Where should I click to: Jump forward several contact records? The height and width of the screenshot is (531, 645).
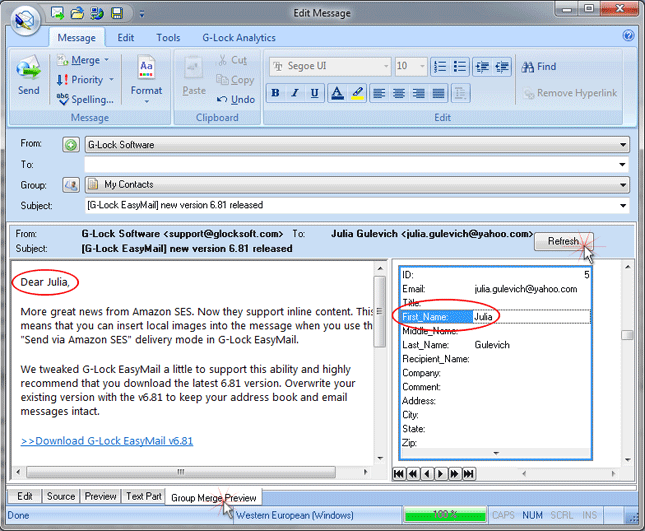(x=454, y=474)
